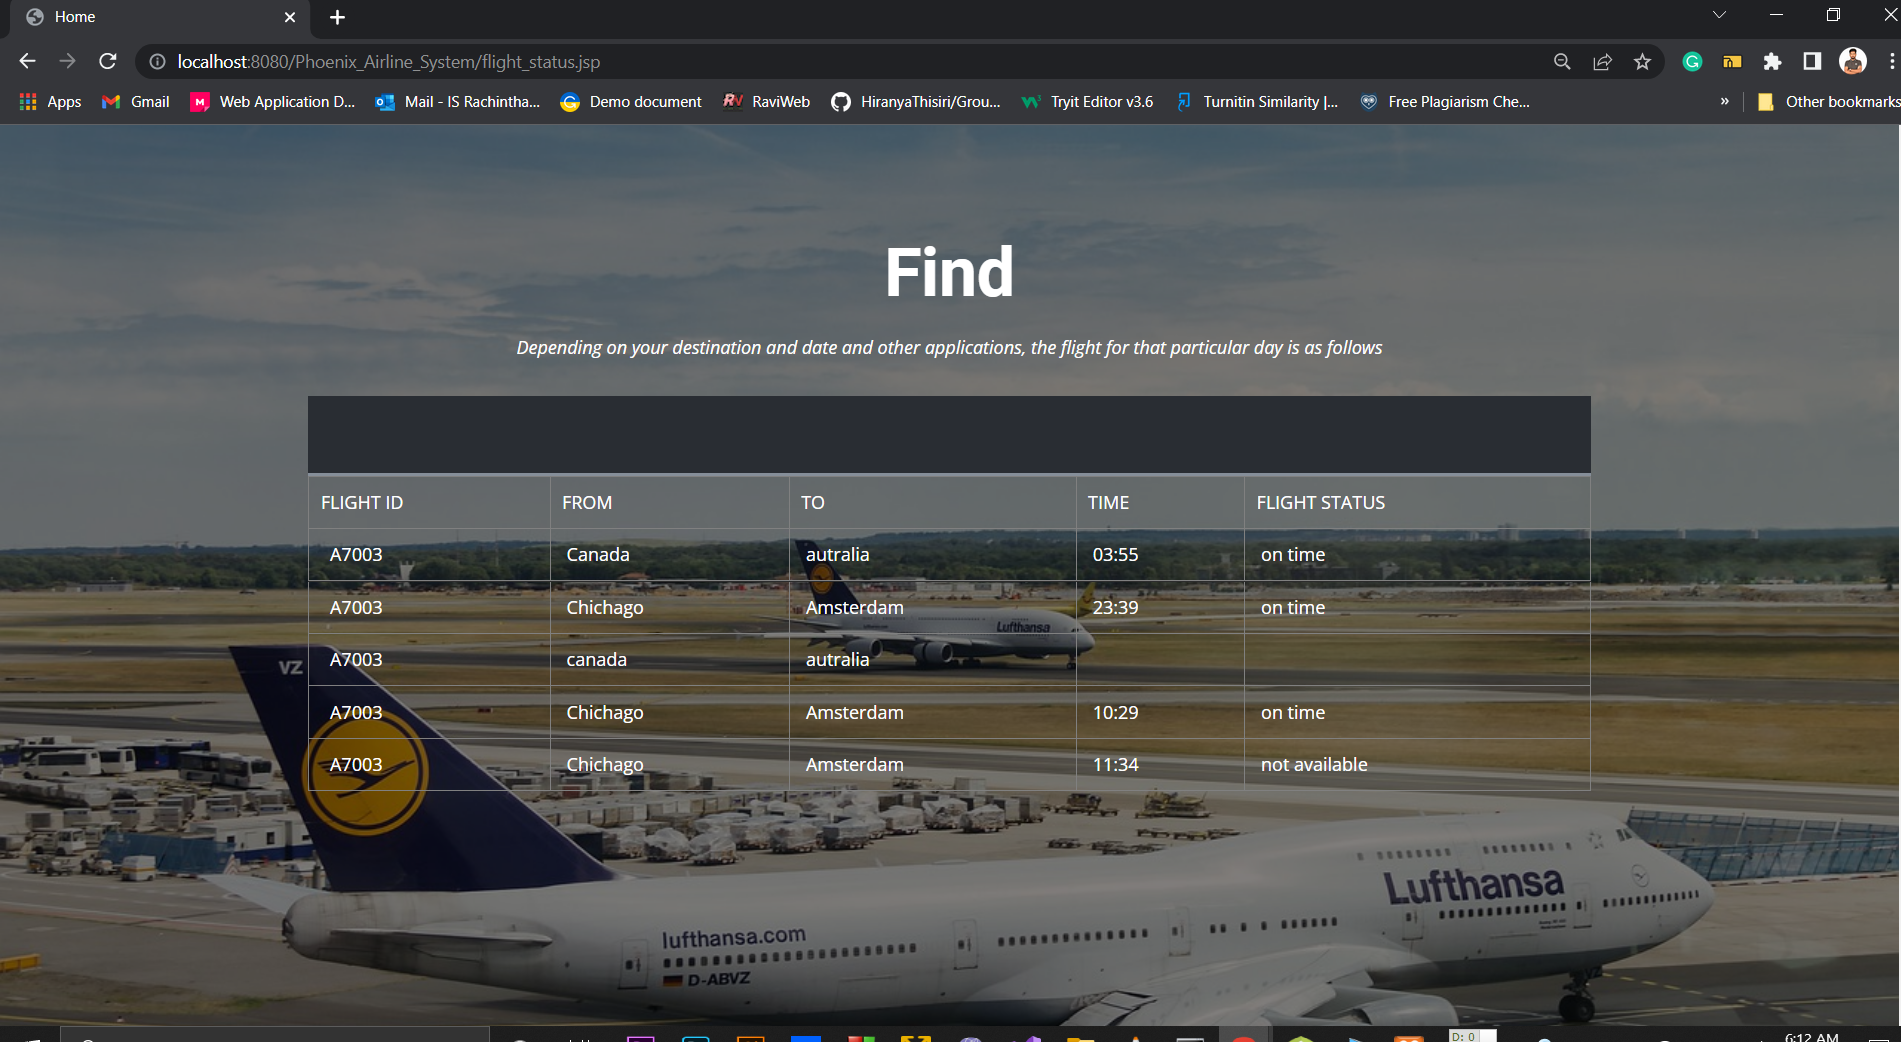Click the Find page heading
Viewport: 1901px width, 1042px height.
[949, 273]
